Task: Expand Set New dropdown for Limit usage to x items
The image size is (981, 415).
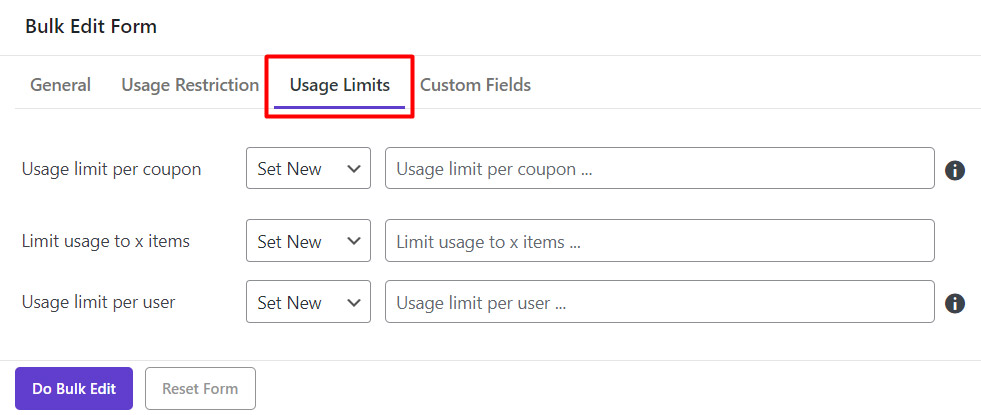Action: [307, 241]
